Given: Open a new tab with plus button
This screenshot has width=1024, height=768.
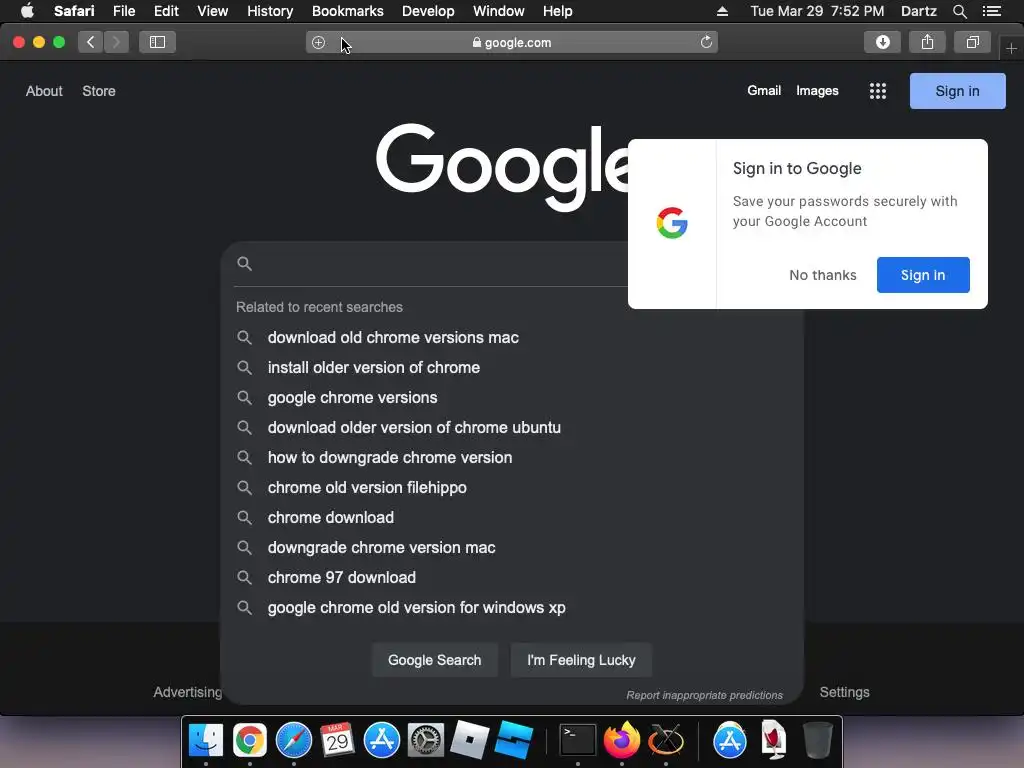Looking at the screenshot, I should (x=1011, y=48).
